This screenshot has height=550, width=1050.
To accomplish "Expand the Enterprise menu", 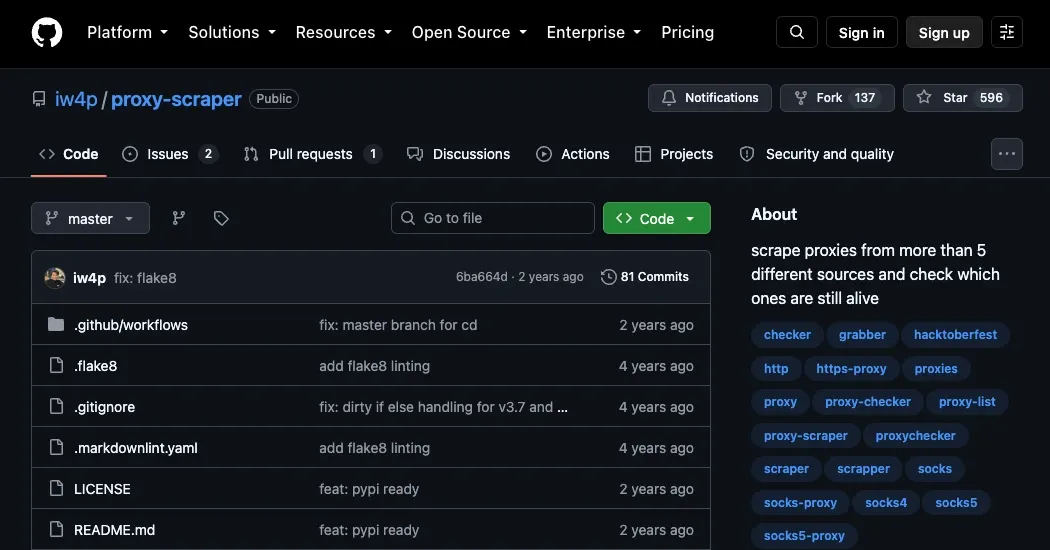I will click(593, 32).
